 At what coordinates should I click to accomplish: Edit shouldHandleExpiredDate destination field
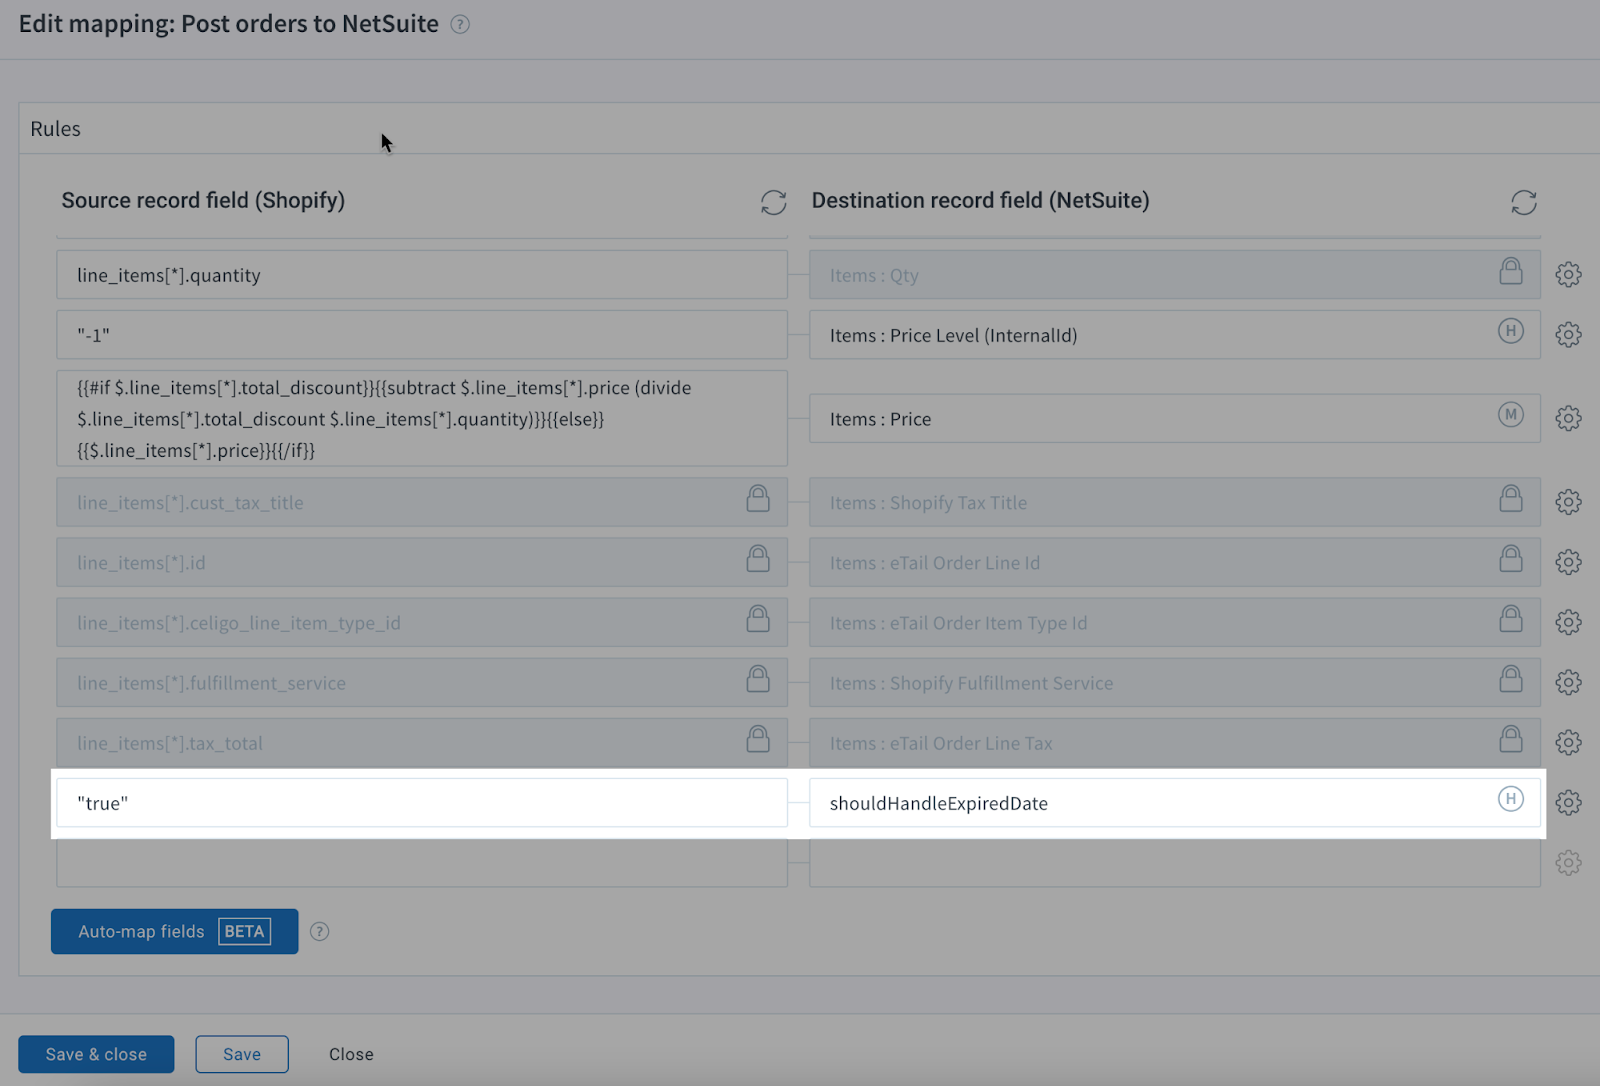(x=1175, y=803)
